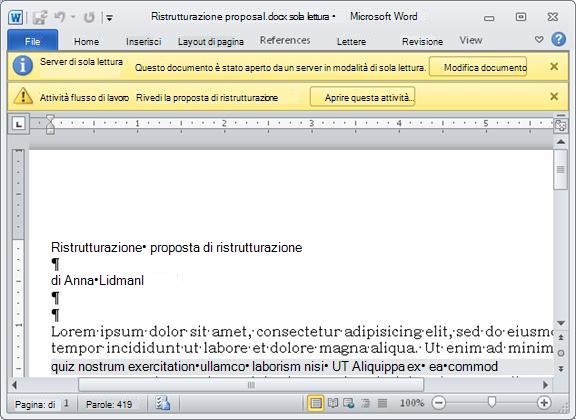Go to previous page with double-up arrow
The height and width of the screenshot is (420, 576).
(x=561, y=337)
